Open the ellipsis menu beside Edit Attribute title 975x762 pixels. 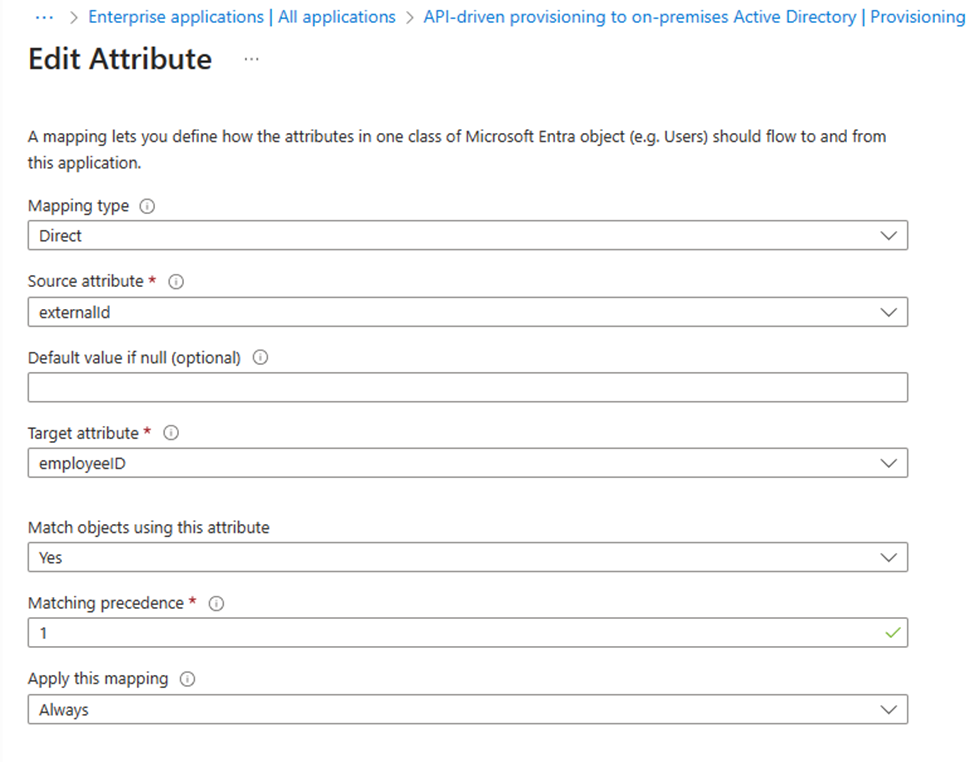click(x=251, y=60)
